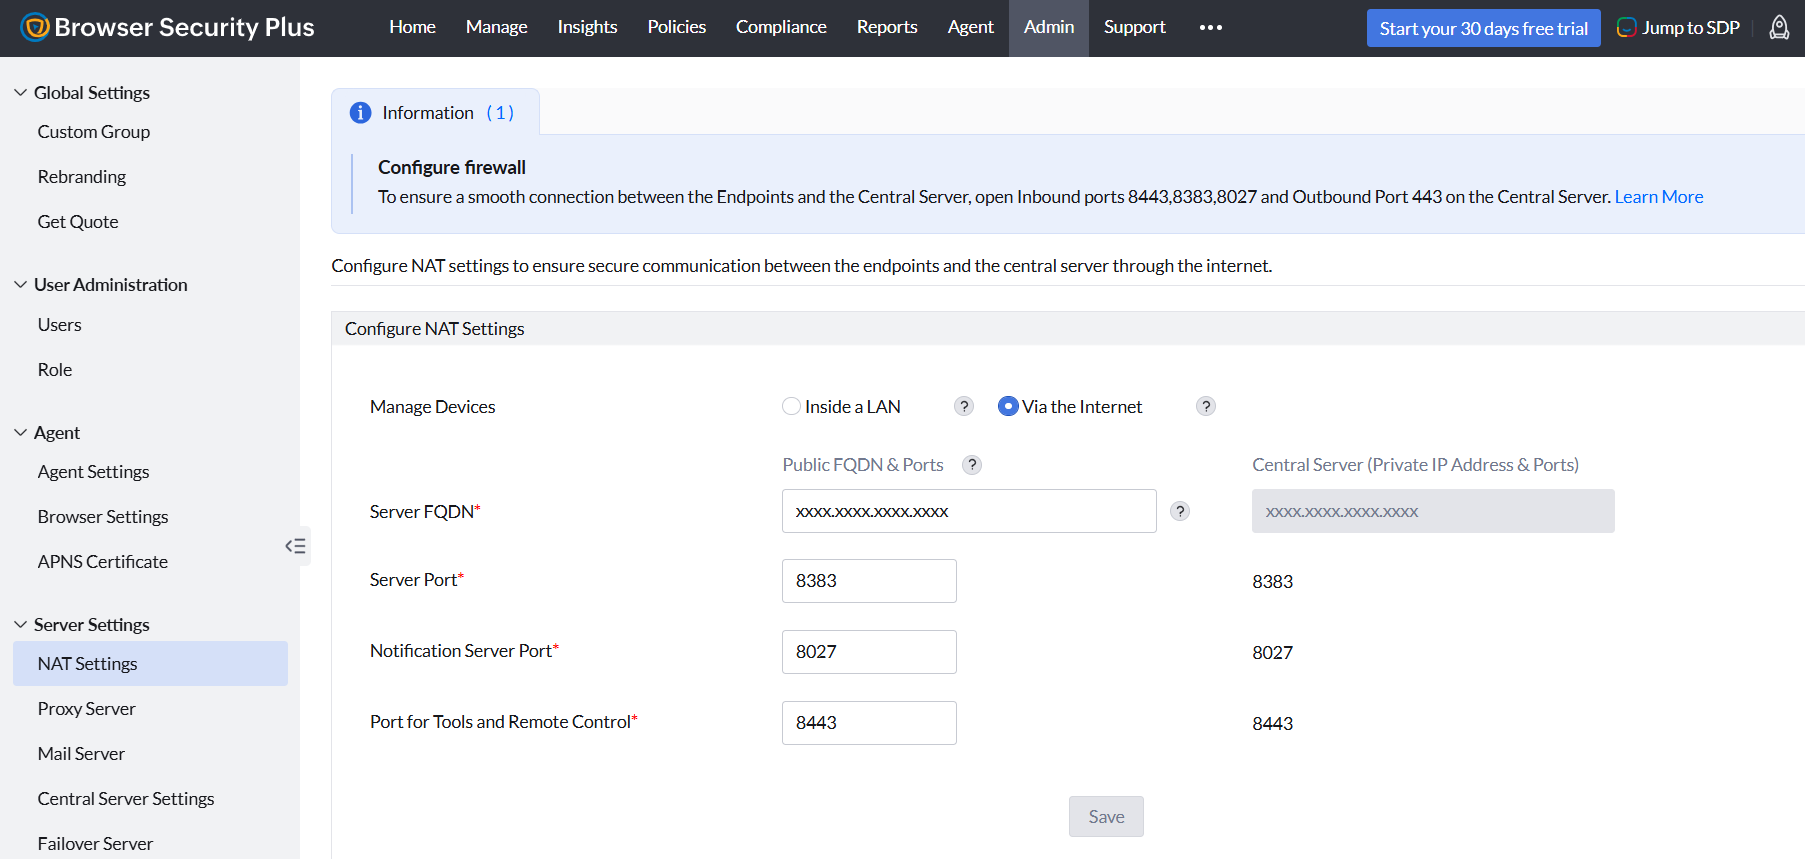Open the Reports menu

pos(887,27)
